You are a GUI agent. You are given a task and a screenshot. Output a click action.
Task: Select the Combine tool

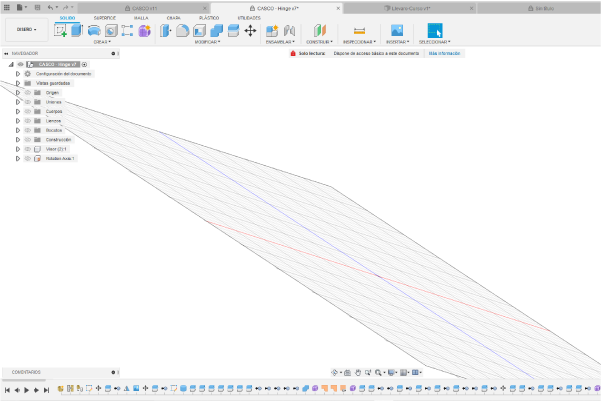click(x=217, y=30)
